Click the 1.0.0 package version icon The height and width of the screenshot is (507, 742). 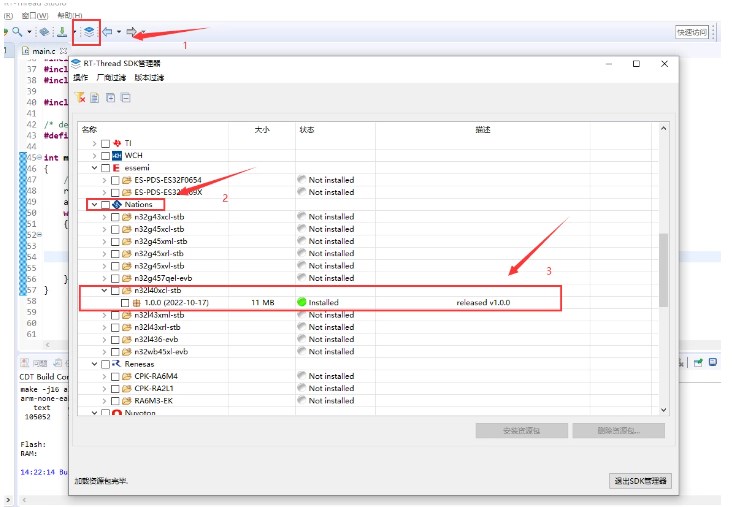[136, 302]
